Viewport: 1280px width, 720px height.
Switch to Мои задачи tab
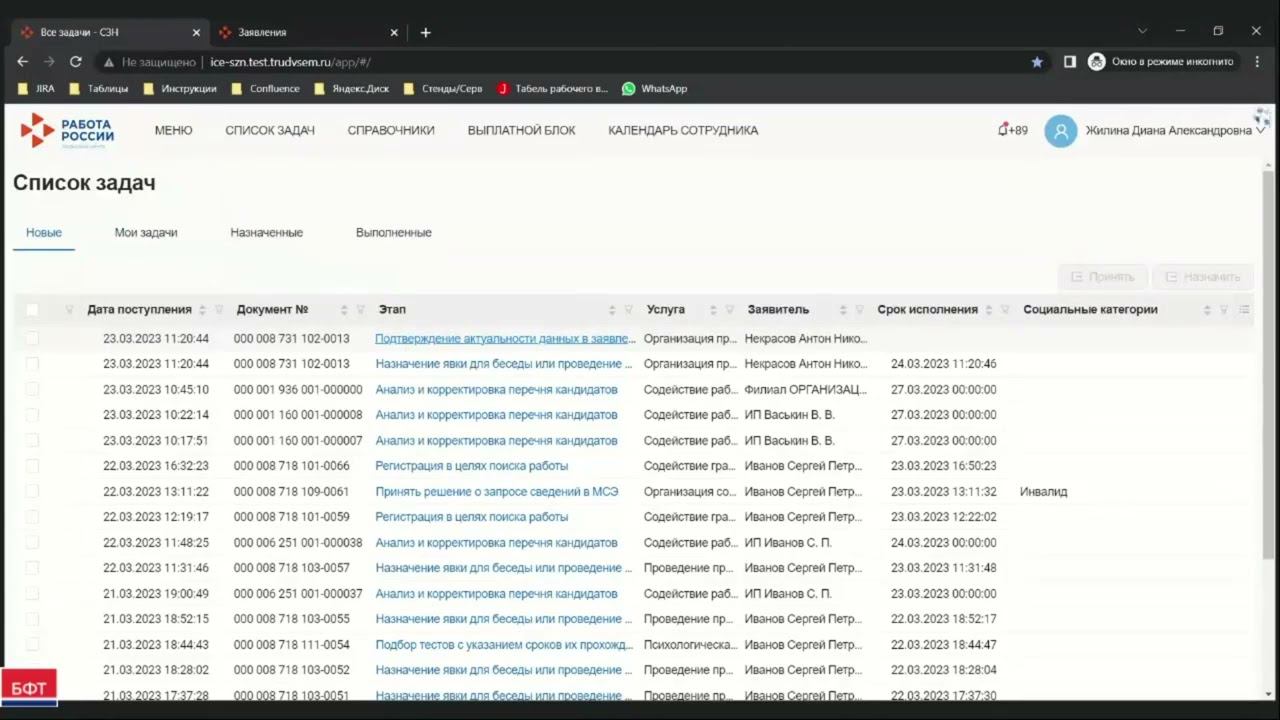[x=146, y=232]
